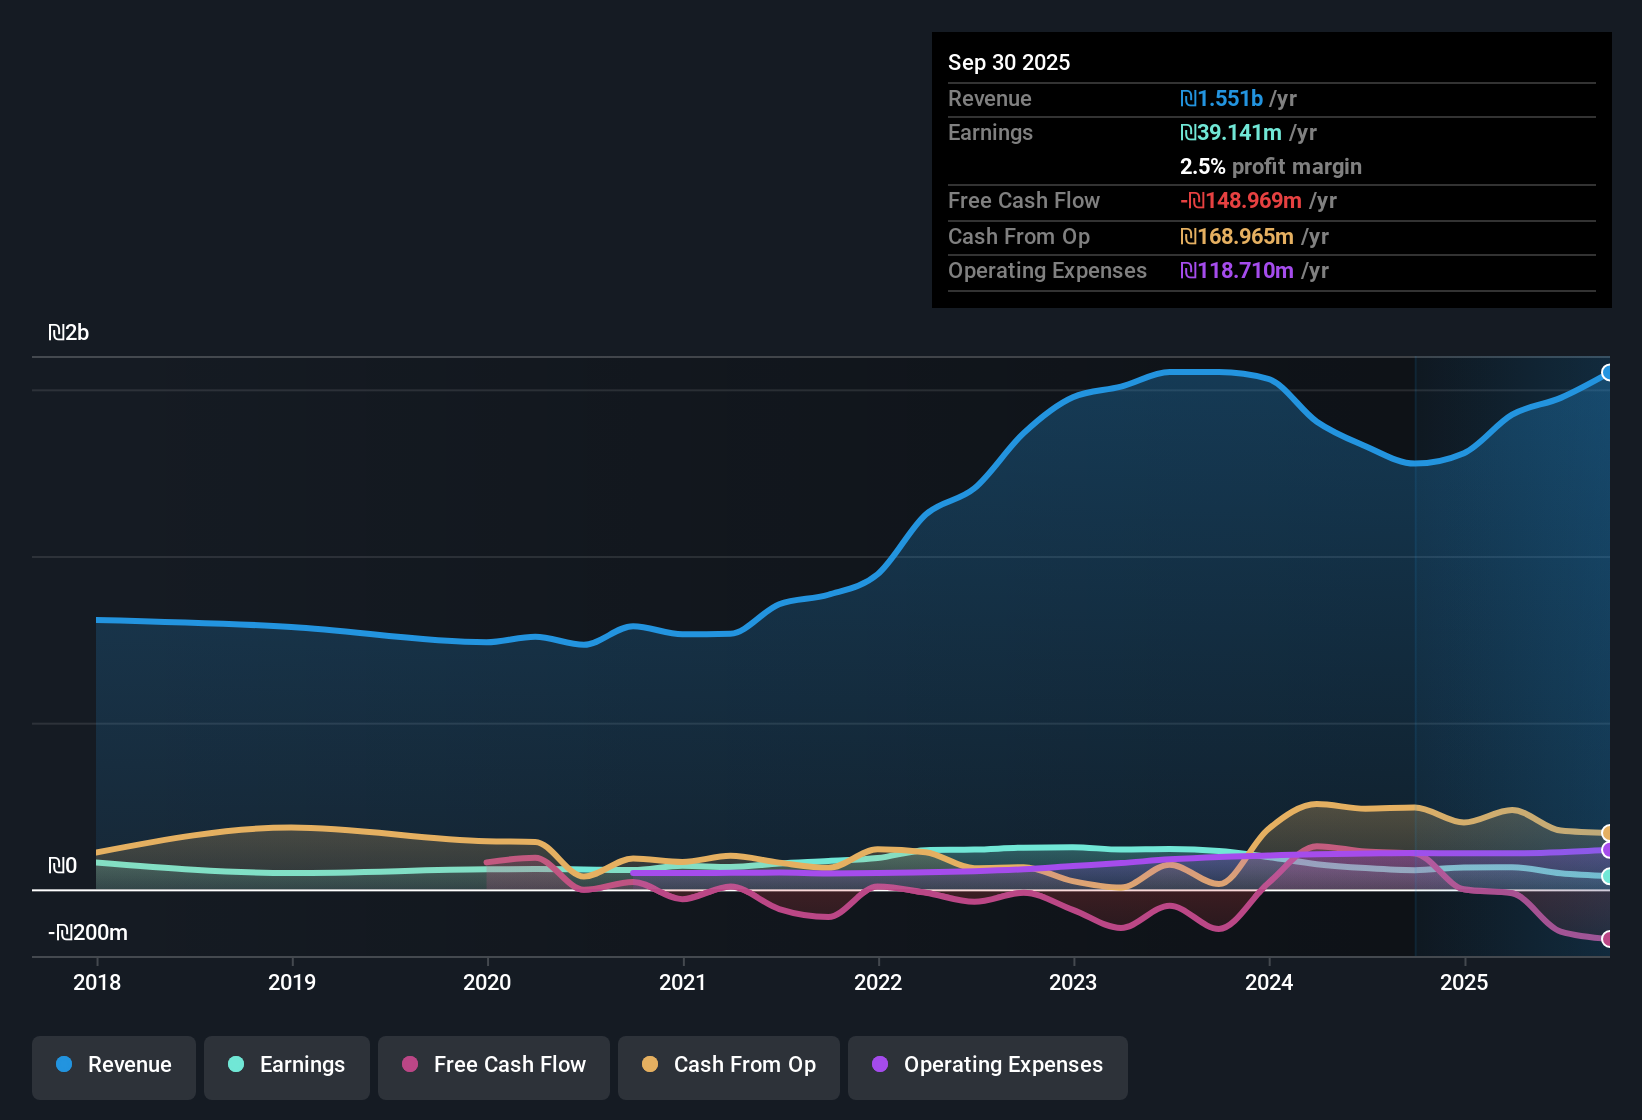Viewport: 1642px width, 1120px height.
Task: Select the blue Revenue legend dot
Action: 64,1066
